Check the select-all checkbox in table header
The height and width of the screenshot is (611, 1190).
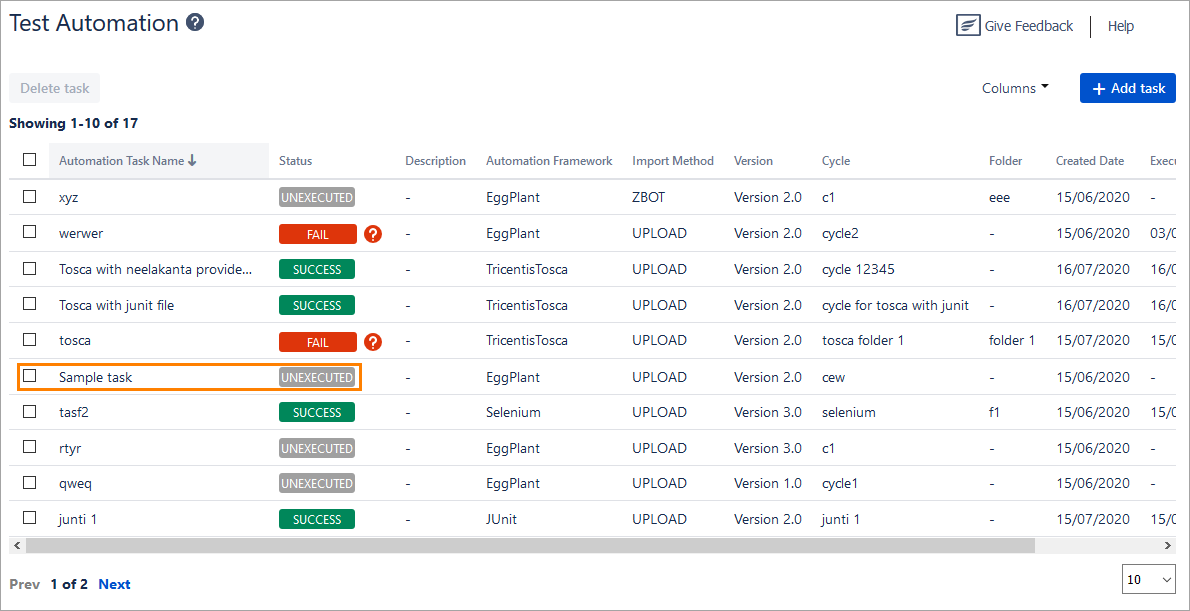[x=30, y=160]
